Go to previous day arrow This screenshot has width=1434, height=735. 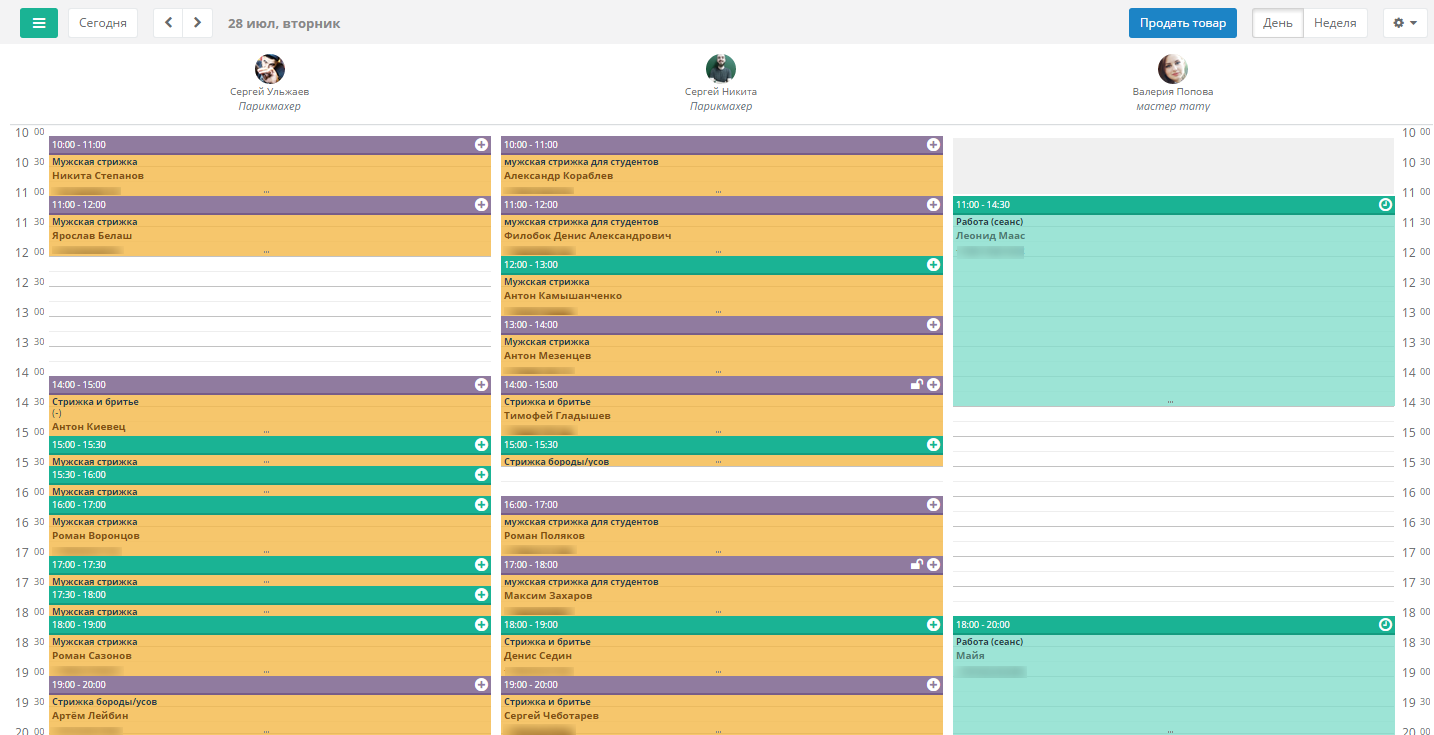click(168, 23)
